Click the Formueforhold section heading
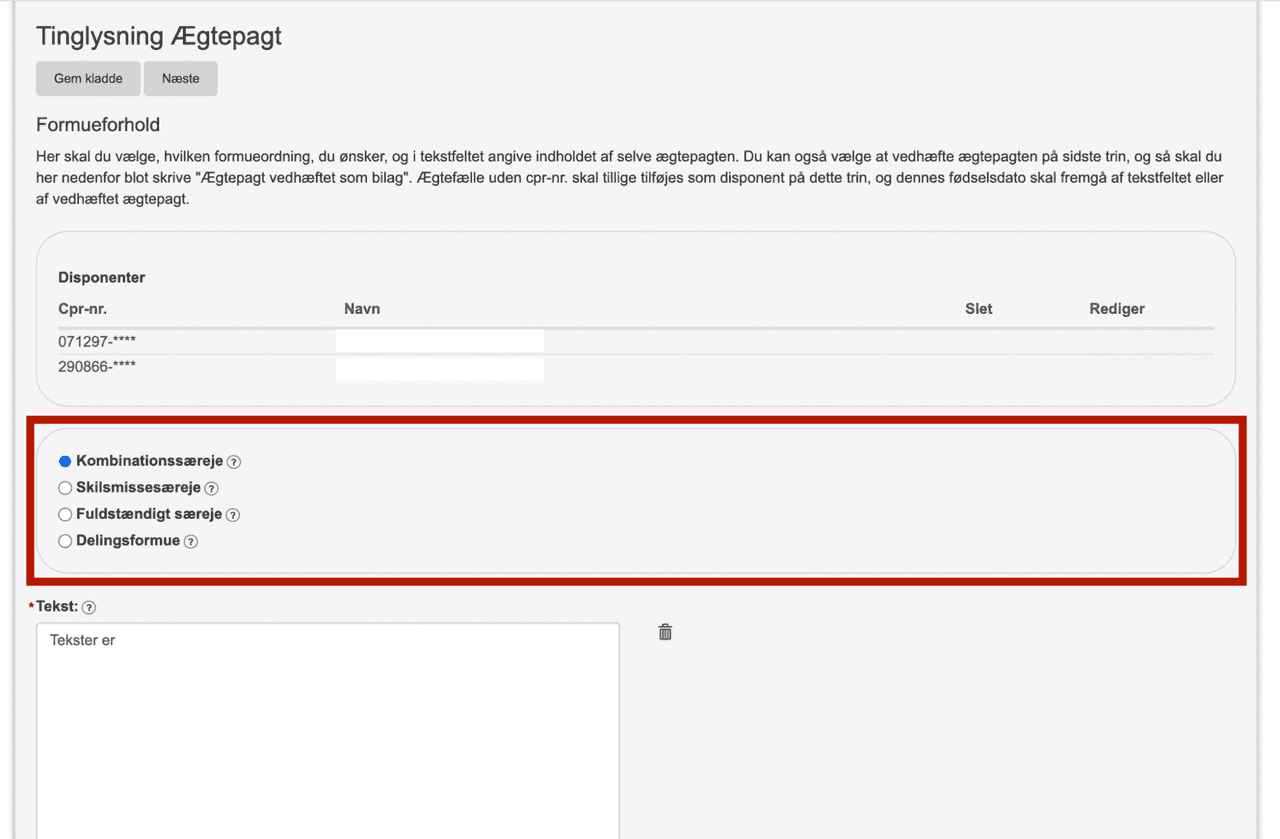Screen dimensions: 1280x839 point(98,125)
